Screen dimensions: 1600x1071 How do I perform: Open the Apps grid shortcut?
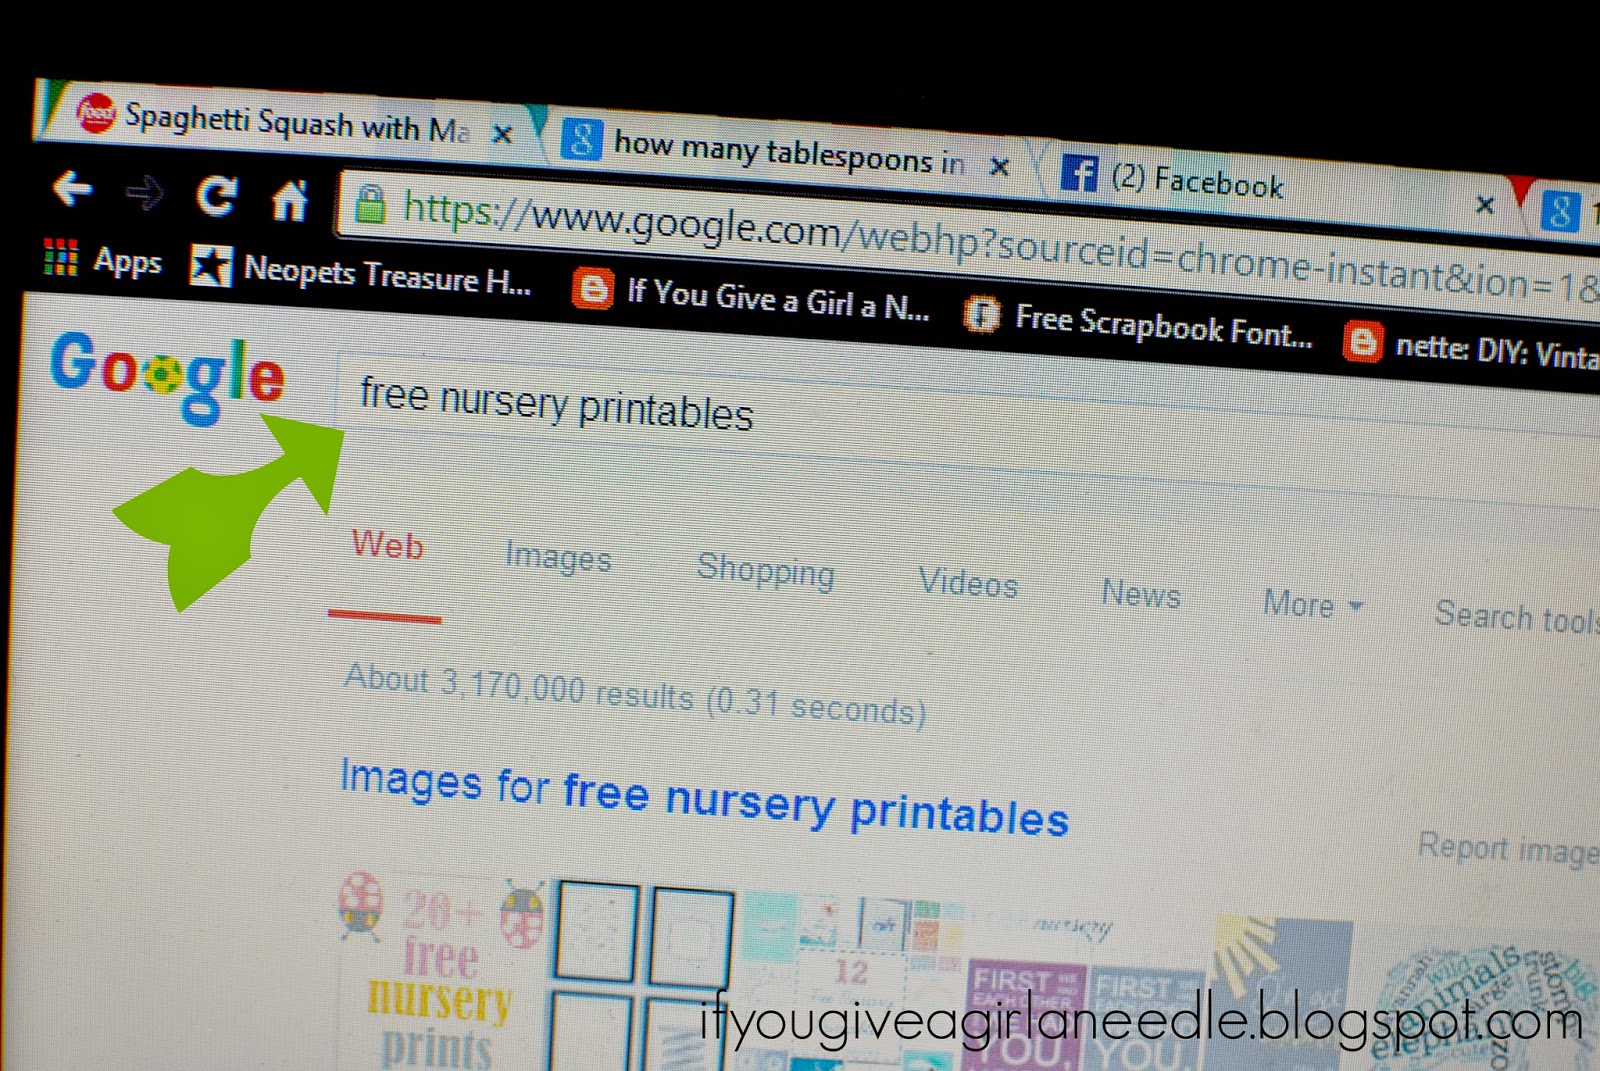pyautogui.click(x=102, y=259)
